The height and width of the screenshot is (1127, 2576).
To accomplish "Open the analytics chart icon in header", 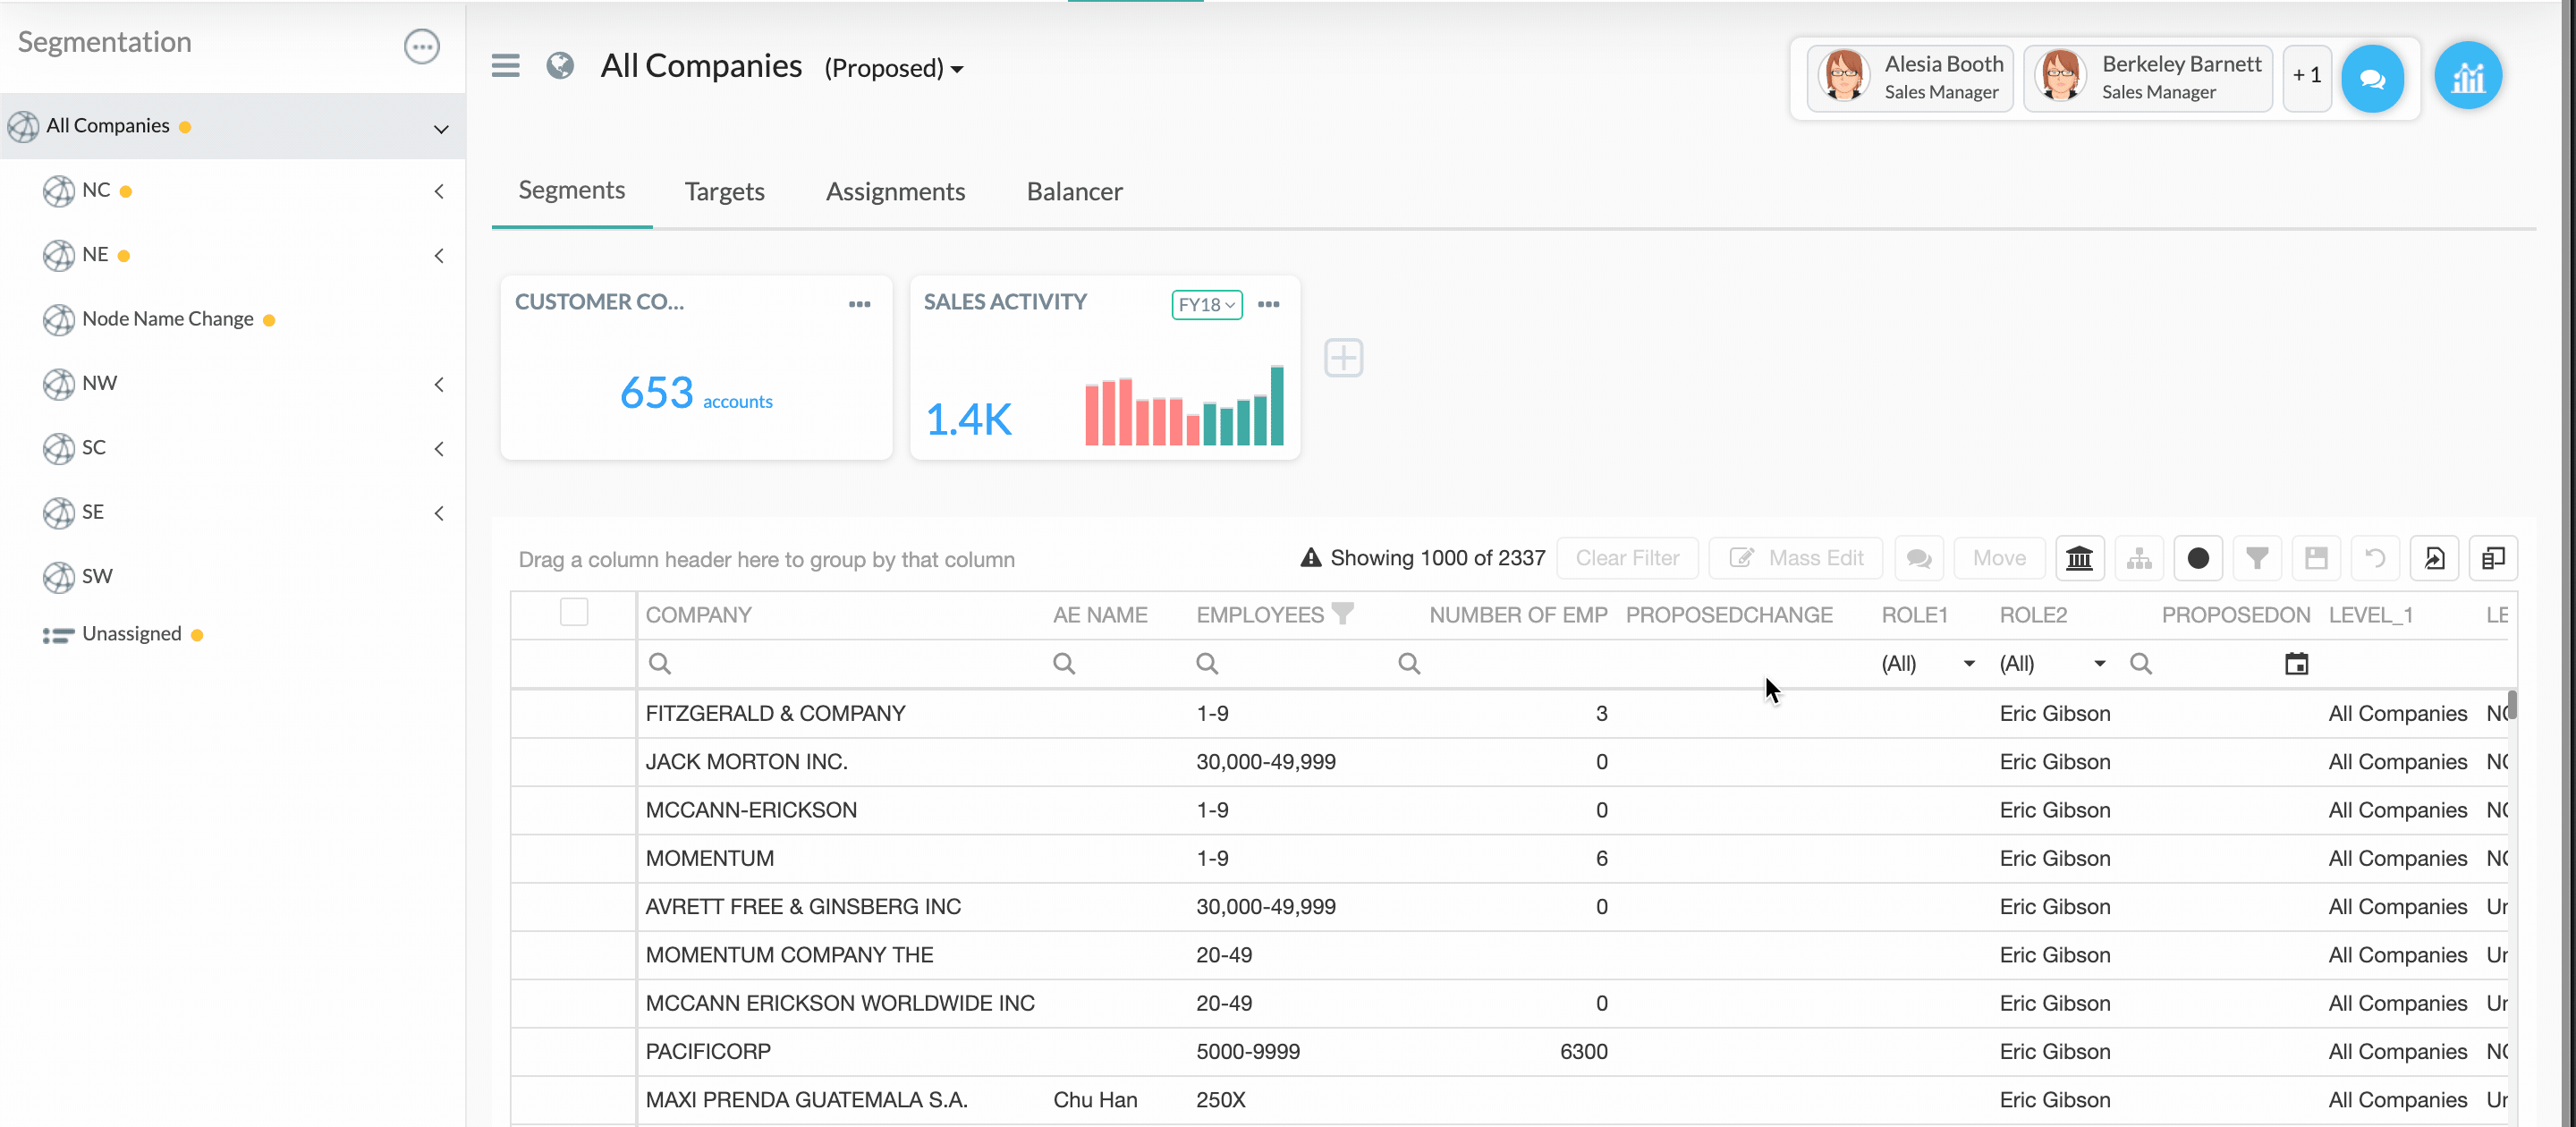I will [x=2467, y=76].
